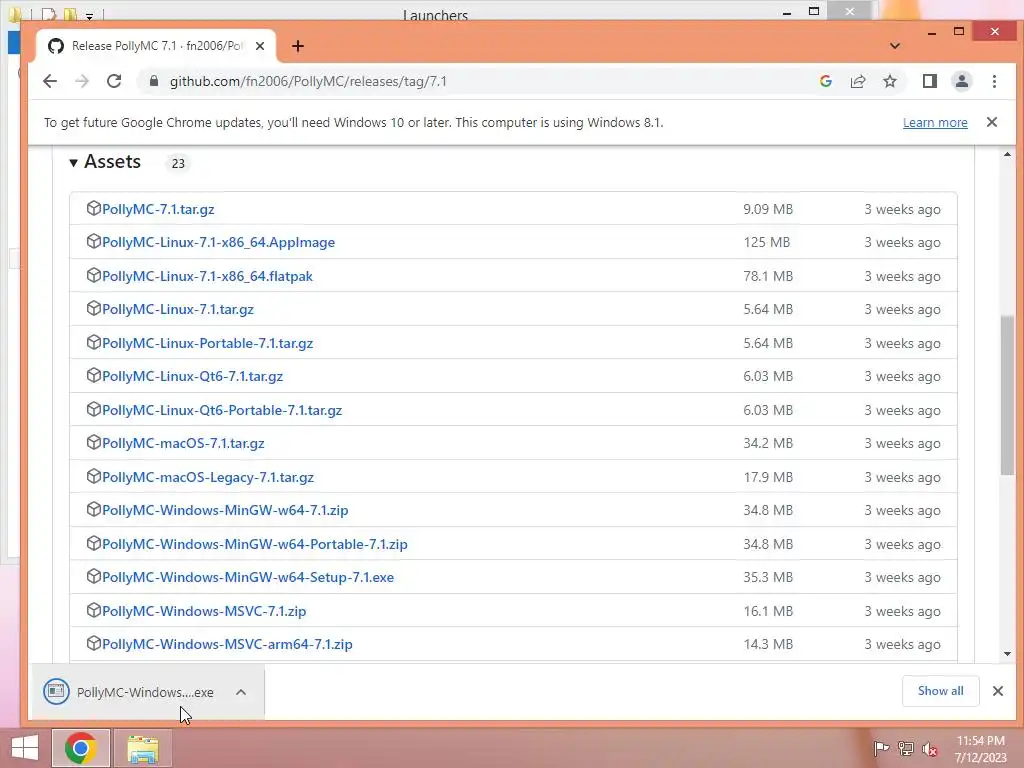Click the address bar URL
Viewport: 1024px width, 768px height.
308,81
